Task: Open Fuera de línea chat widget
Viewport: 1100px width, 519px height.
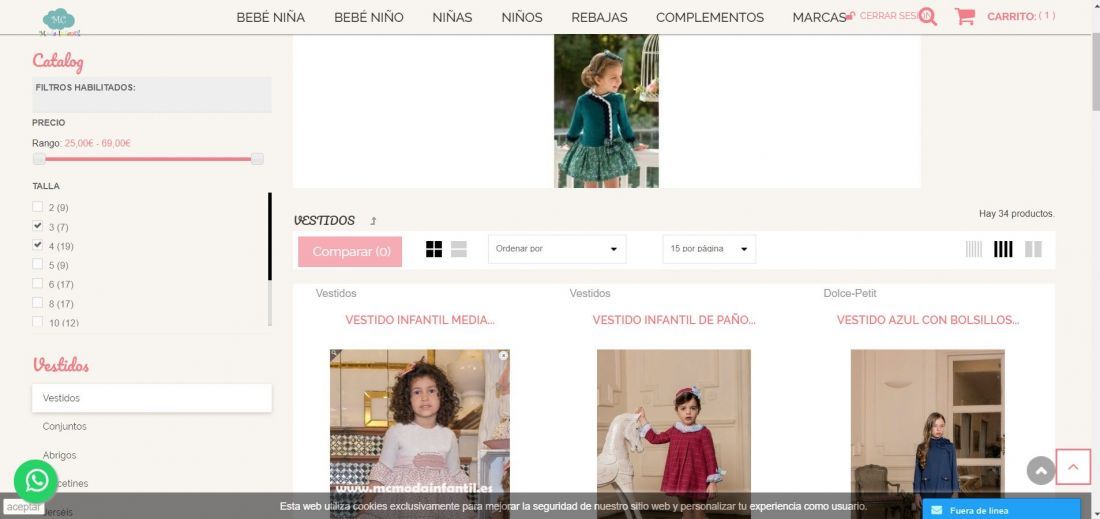Action: (x=1002, y=509)
